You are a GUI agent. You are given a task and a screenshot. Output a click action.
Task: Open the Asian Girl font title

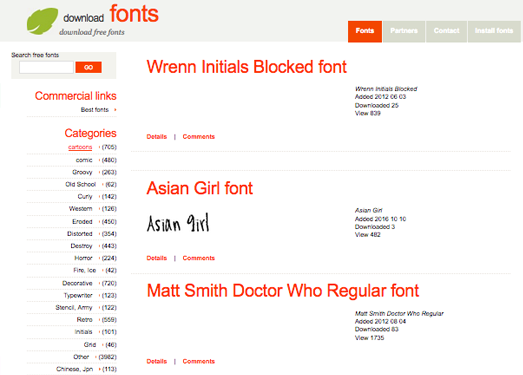pos(200,188)
